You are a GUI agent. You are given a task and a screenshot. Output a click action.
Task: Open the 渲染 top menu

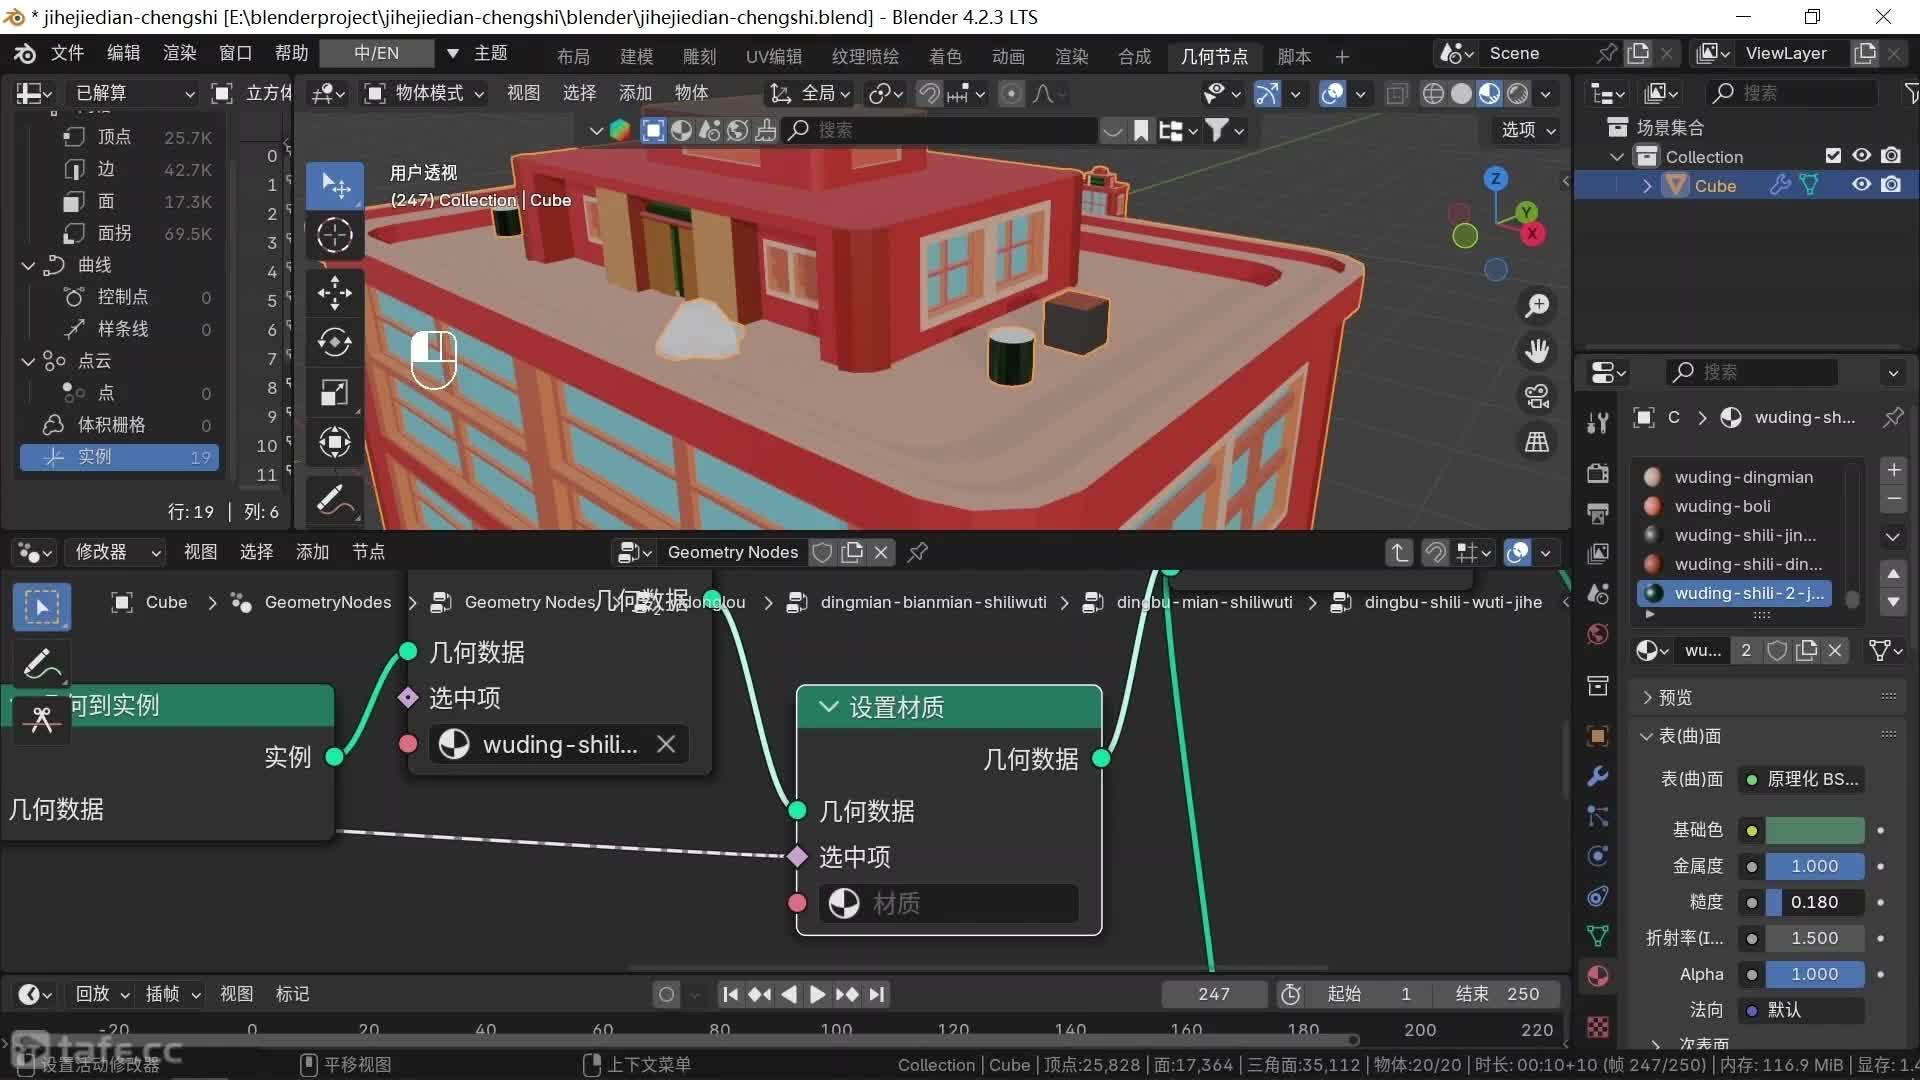179,53
